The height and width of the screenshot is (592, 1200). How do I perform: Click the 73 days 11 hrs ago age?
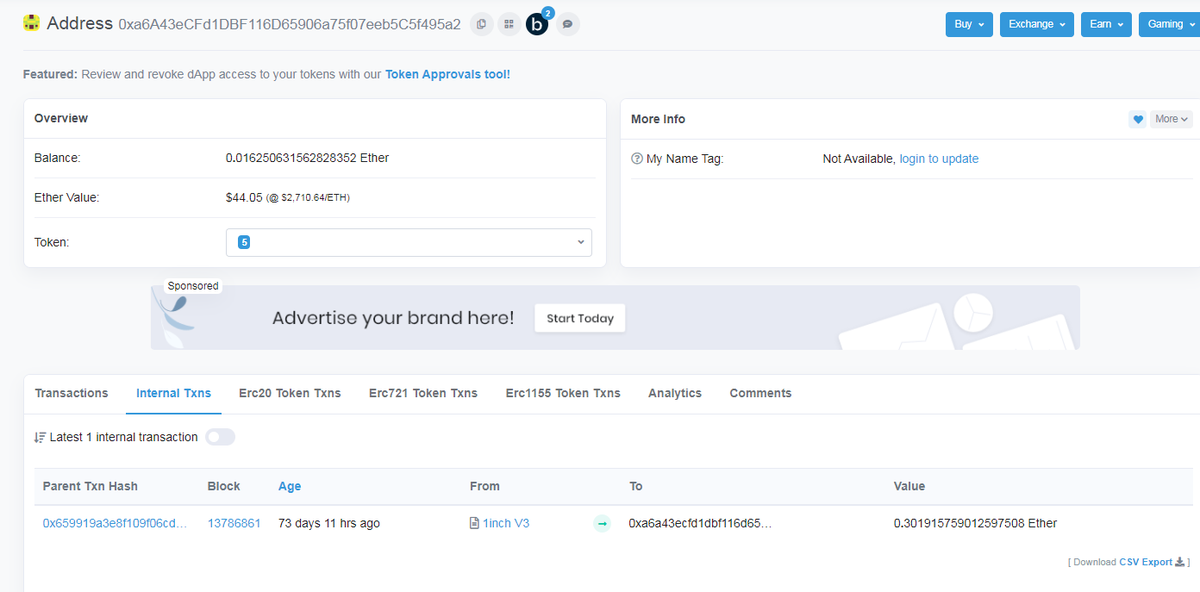(329, 523)
